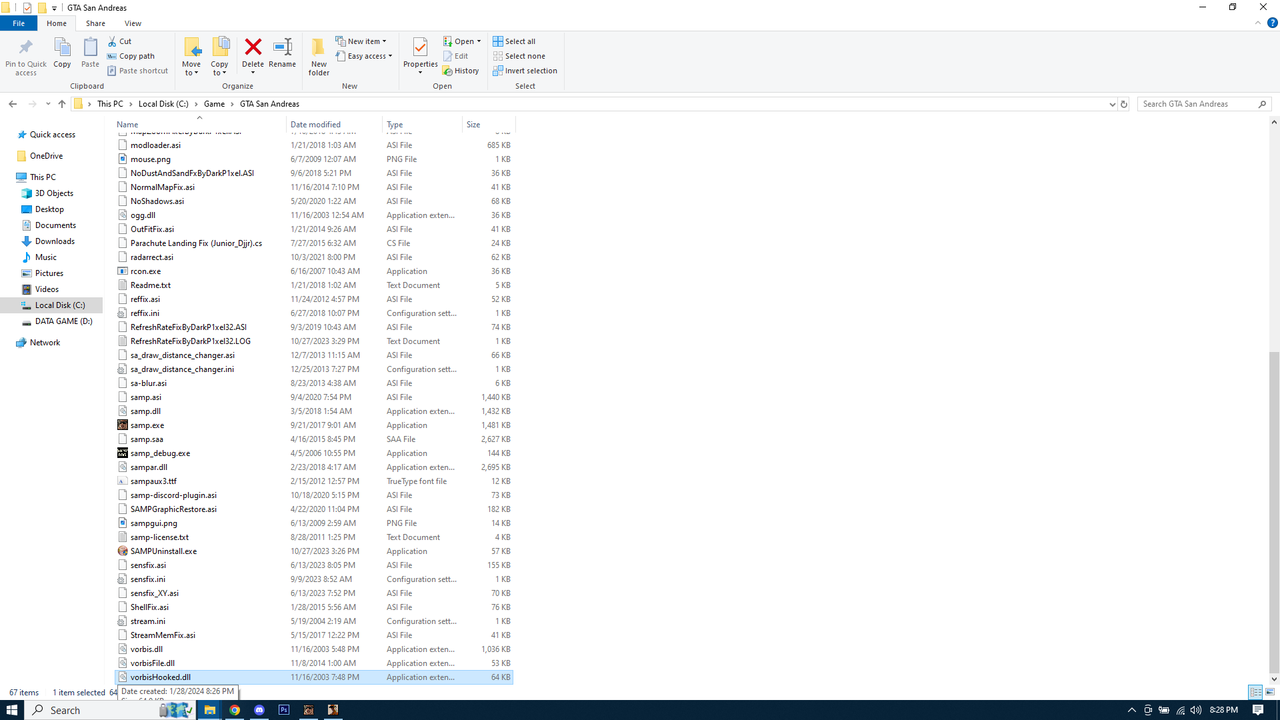Click the volume speaker tray icon
The height and width of the screenshot is (720, 1280).
click(x=1196, y=710)
